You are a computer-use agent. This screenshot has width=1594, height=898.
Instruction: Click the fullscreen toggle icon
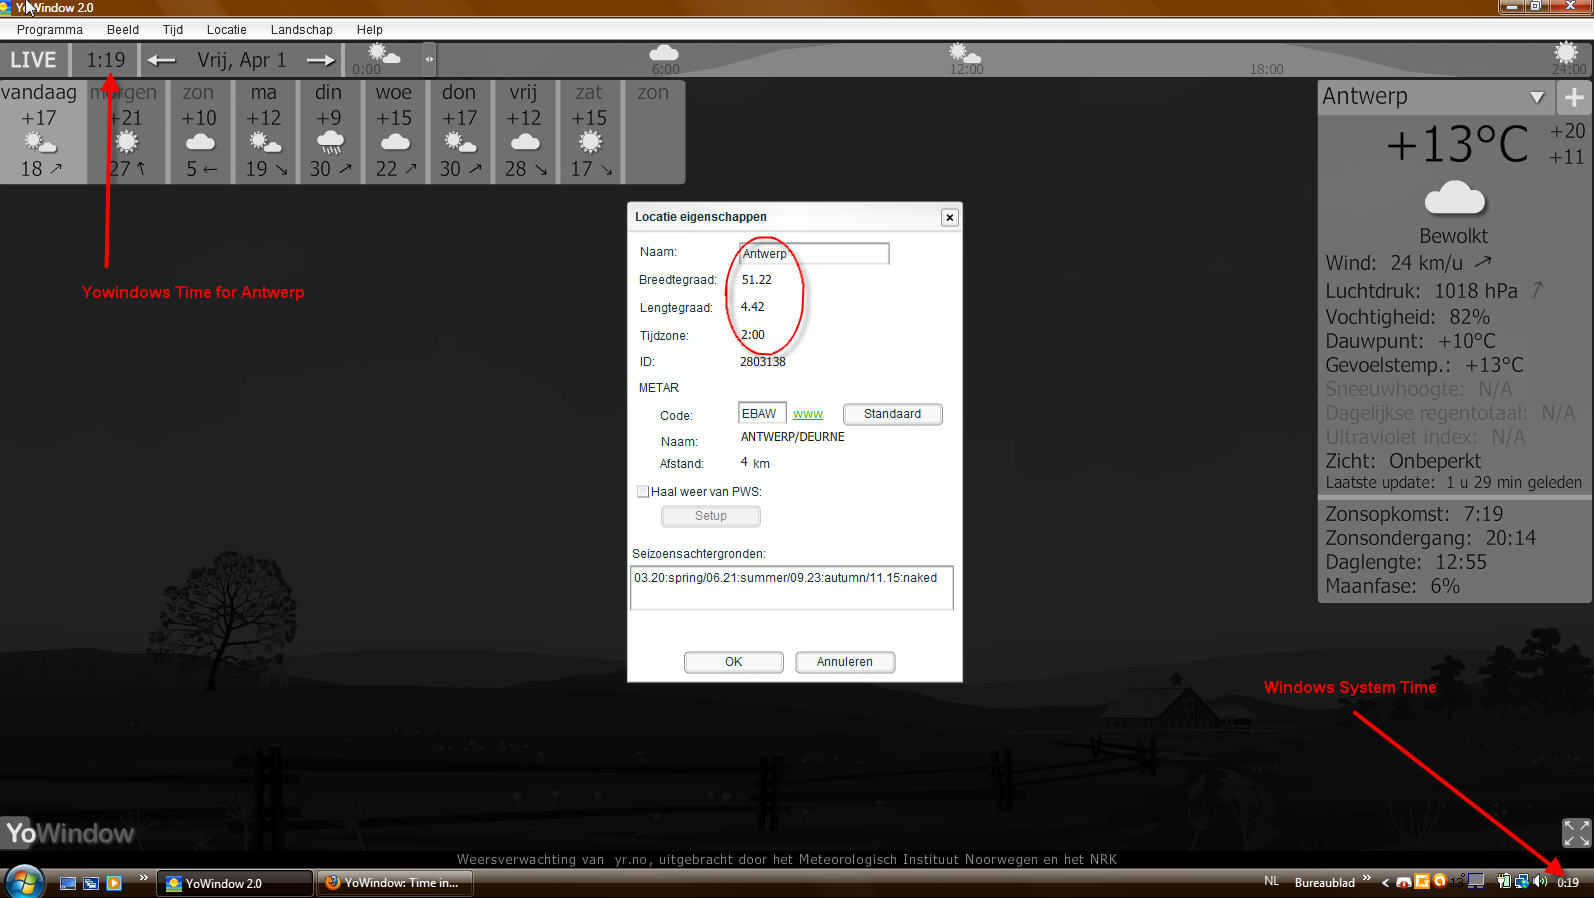click(1576, 833)
